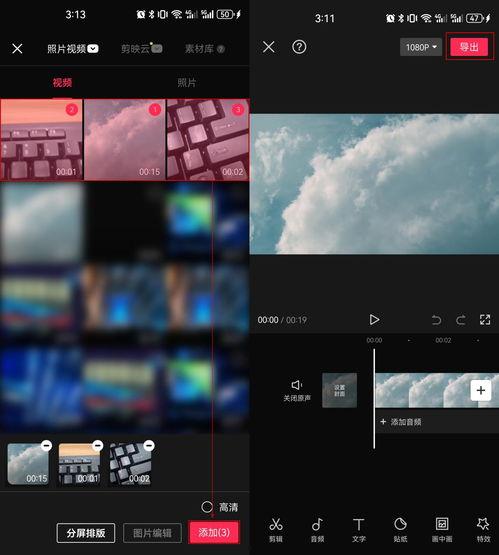Open the 贴纸 sticker tool
The width and height of the screenshot is (499, 555).
[x=400, y=530]
